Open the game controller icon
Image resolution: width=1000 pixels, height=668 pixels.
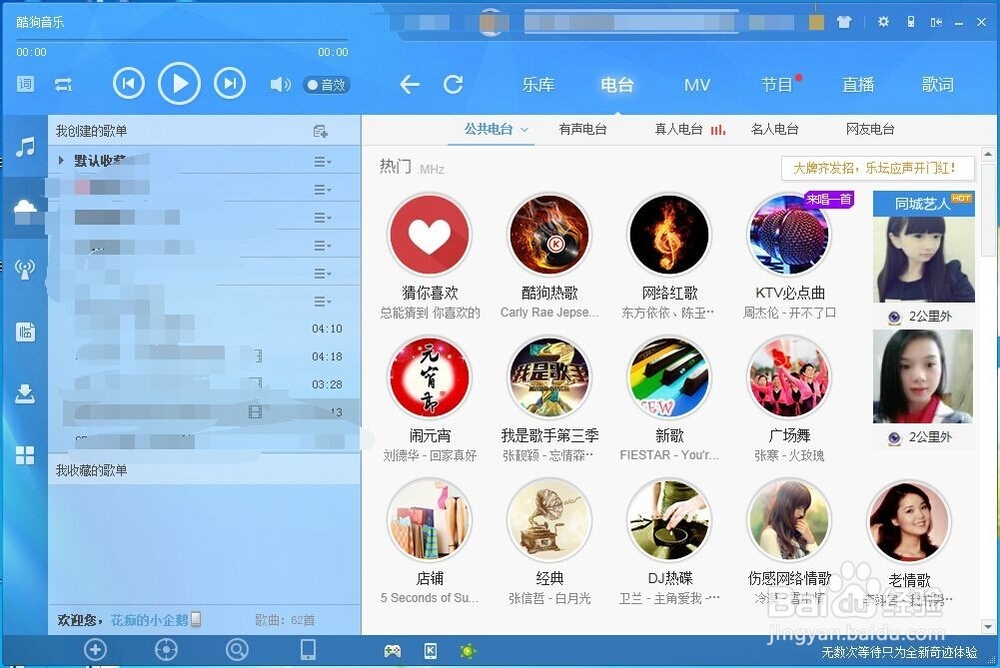(392, 651)
